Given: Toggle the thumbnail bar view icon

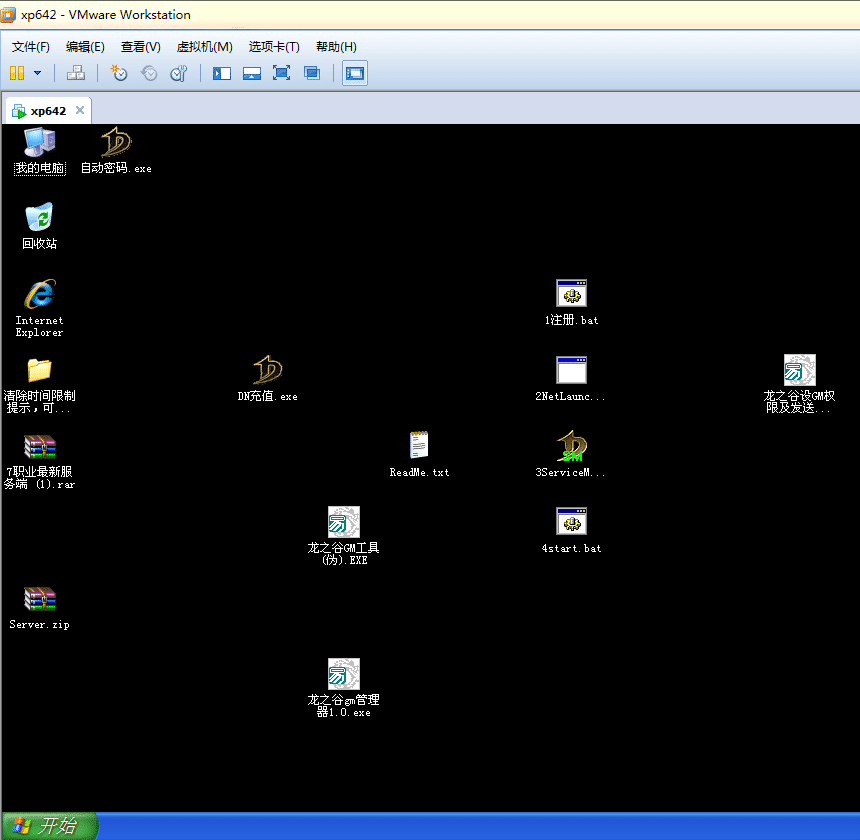Looking at the screenshot, I should coord(252,73).
